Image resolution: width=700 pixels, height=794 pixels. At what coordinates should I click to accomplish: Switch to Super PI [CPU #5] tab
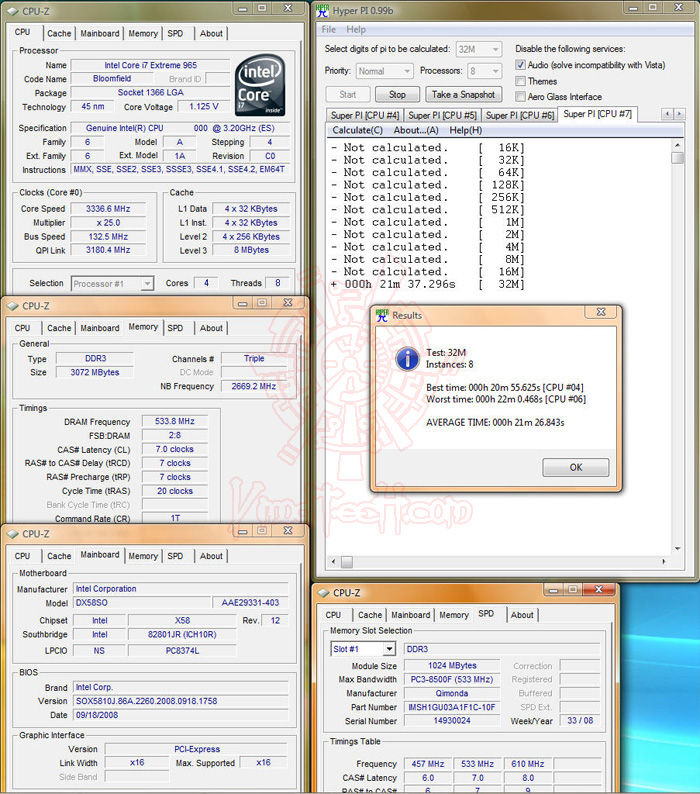(x=442, y=115)
